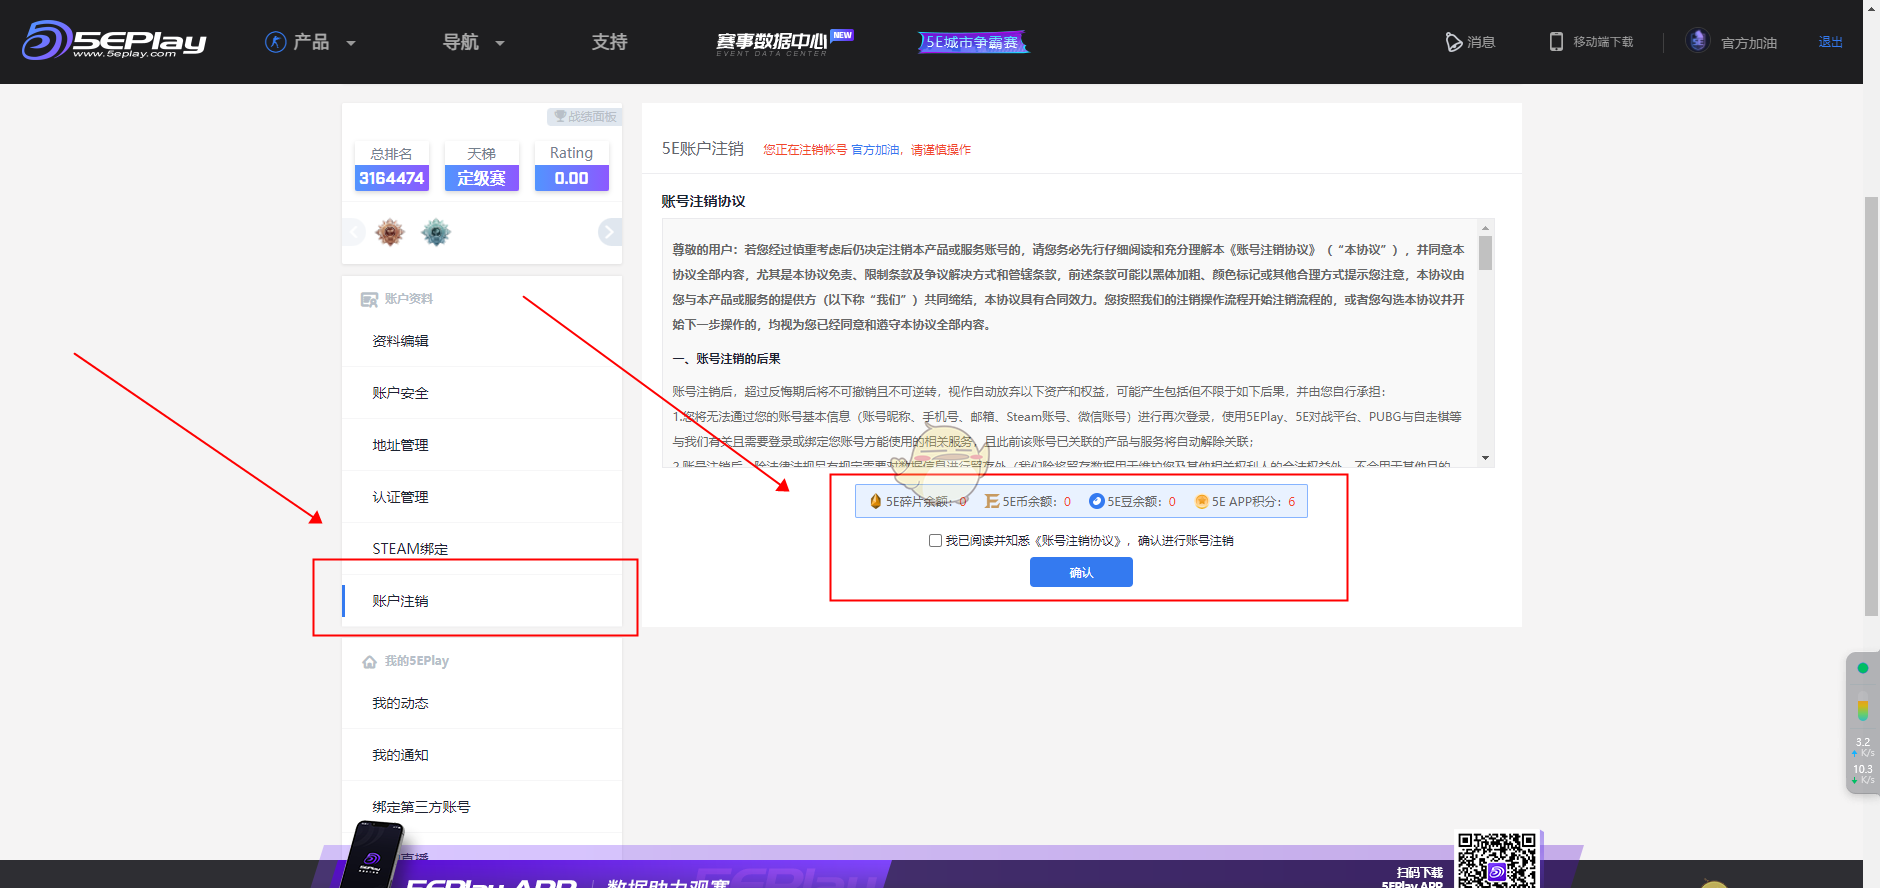Click the green dot on floating widget

point(1862,668)
